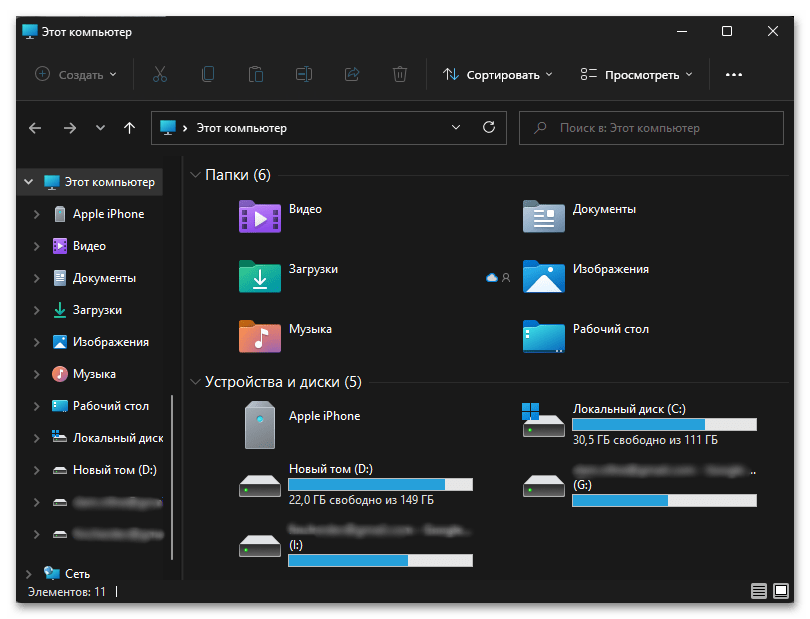Click the Поиск в: Этот компьютер search field

pyautogui.click(x=651, y=128)
